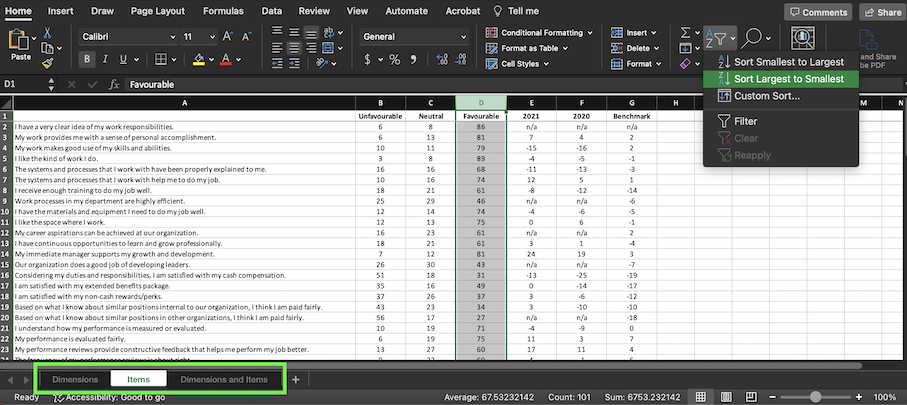Toggle Bold formatting
The image size is (907, 405).
89,59
